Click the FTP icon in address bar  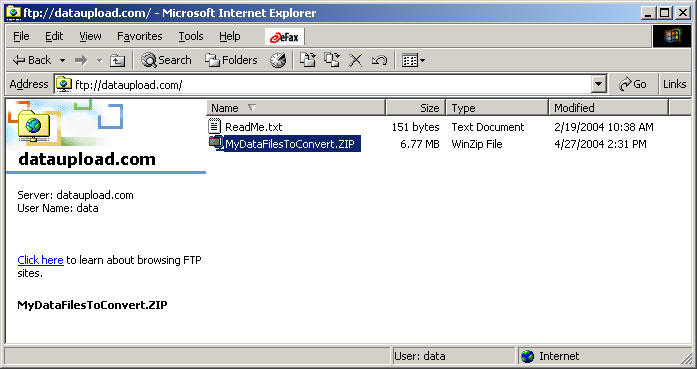pyautogui.click(x=64, y=84)
